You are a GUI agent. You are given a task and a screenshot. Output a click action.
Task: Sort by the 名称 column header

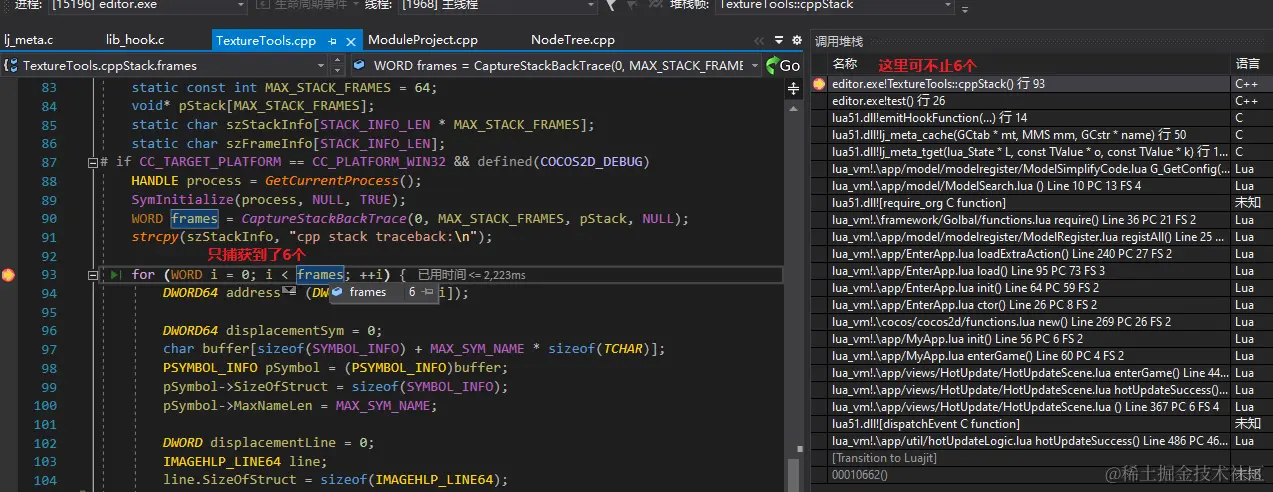tap(845, 63)
